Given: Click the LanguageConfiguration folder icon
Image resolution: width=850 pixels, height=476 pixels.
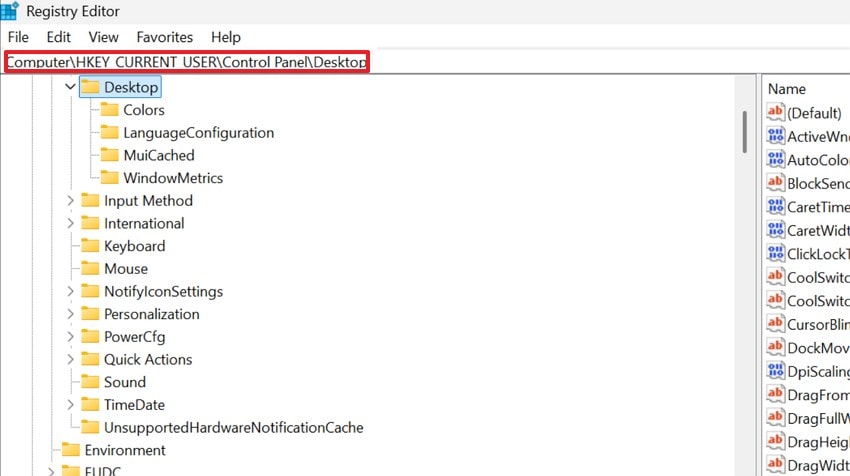Looking at the screenshot, I should coord(110,132).
